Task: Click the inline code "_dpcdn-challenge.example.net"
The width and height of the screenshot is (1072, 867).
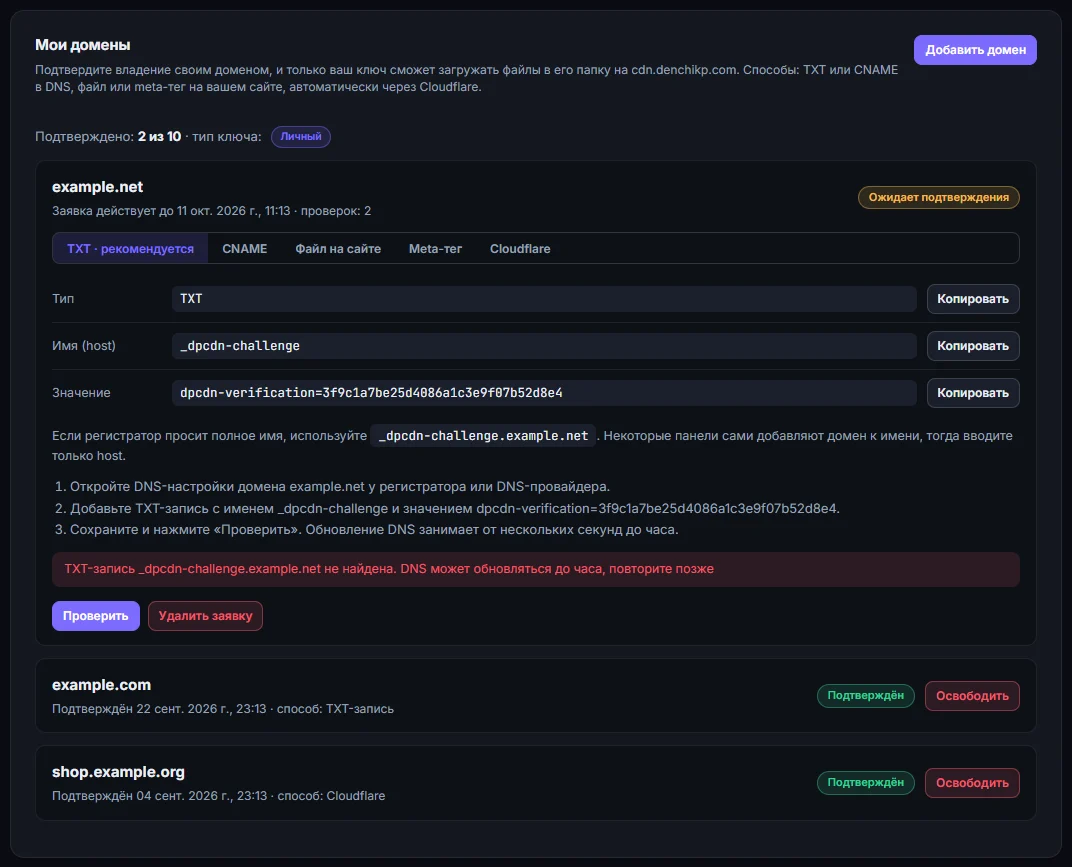Action: point(483,436)
